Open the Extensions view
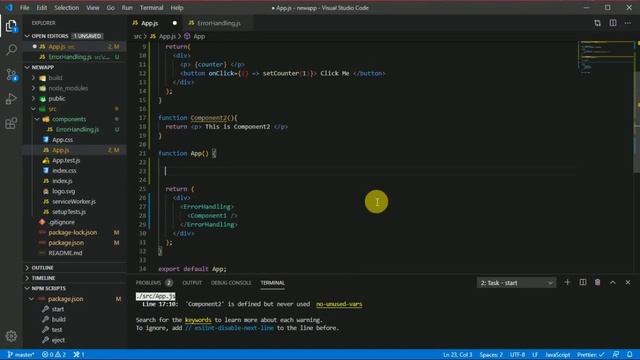This screenshot has width=640, height=360. point(11,123)
